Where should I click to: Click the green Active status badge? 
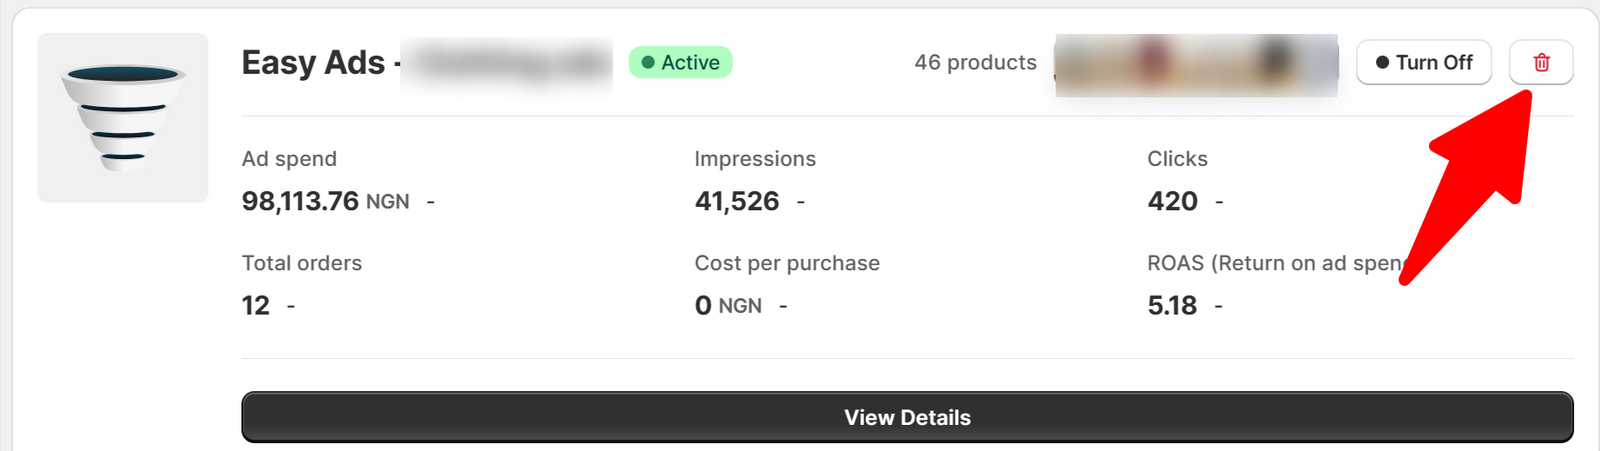(680, 62)
